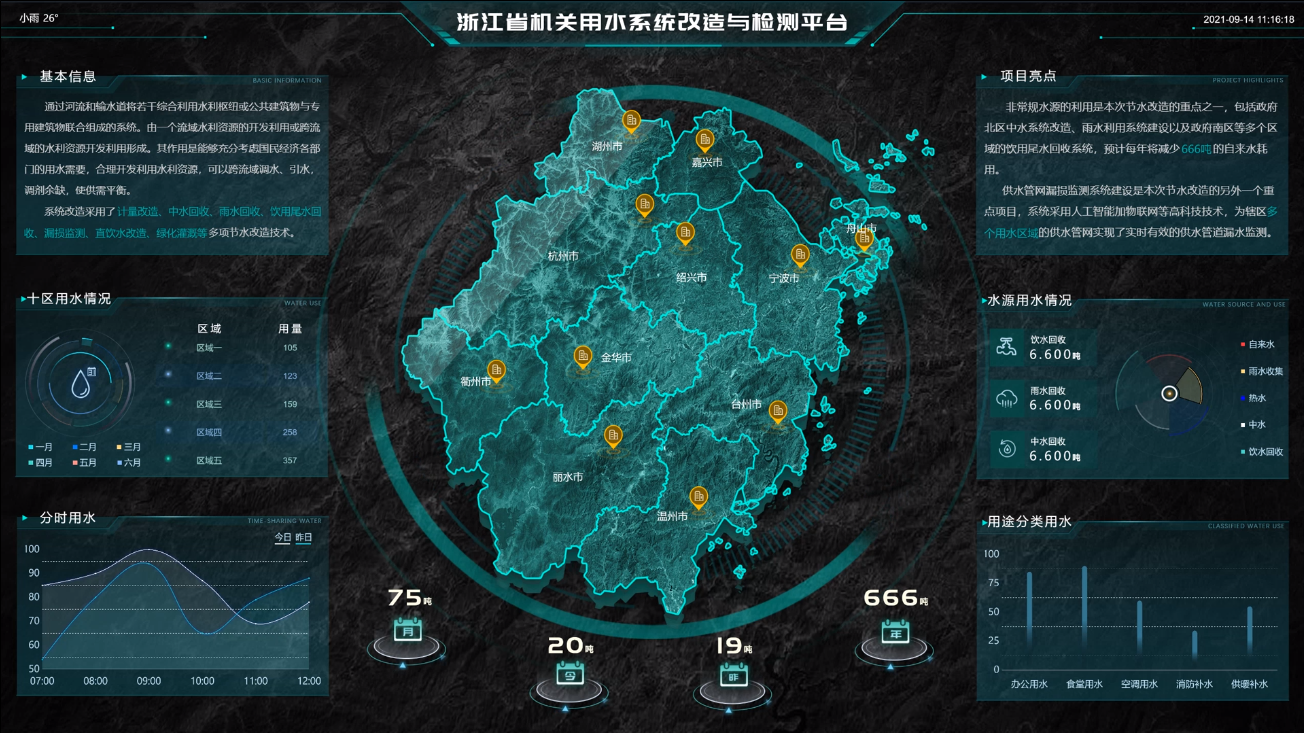Select the 区域一 row
The width and height of the screenshot is (1304, 733).
click(240, 348)
